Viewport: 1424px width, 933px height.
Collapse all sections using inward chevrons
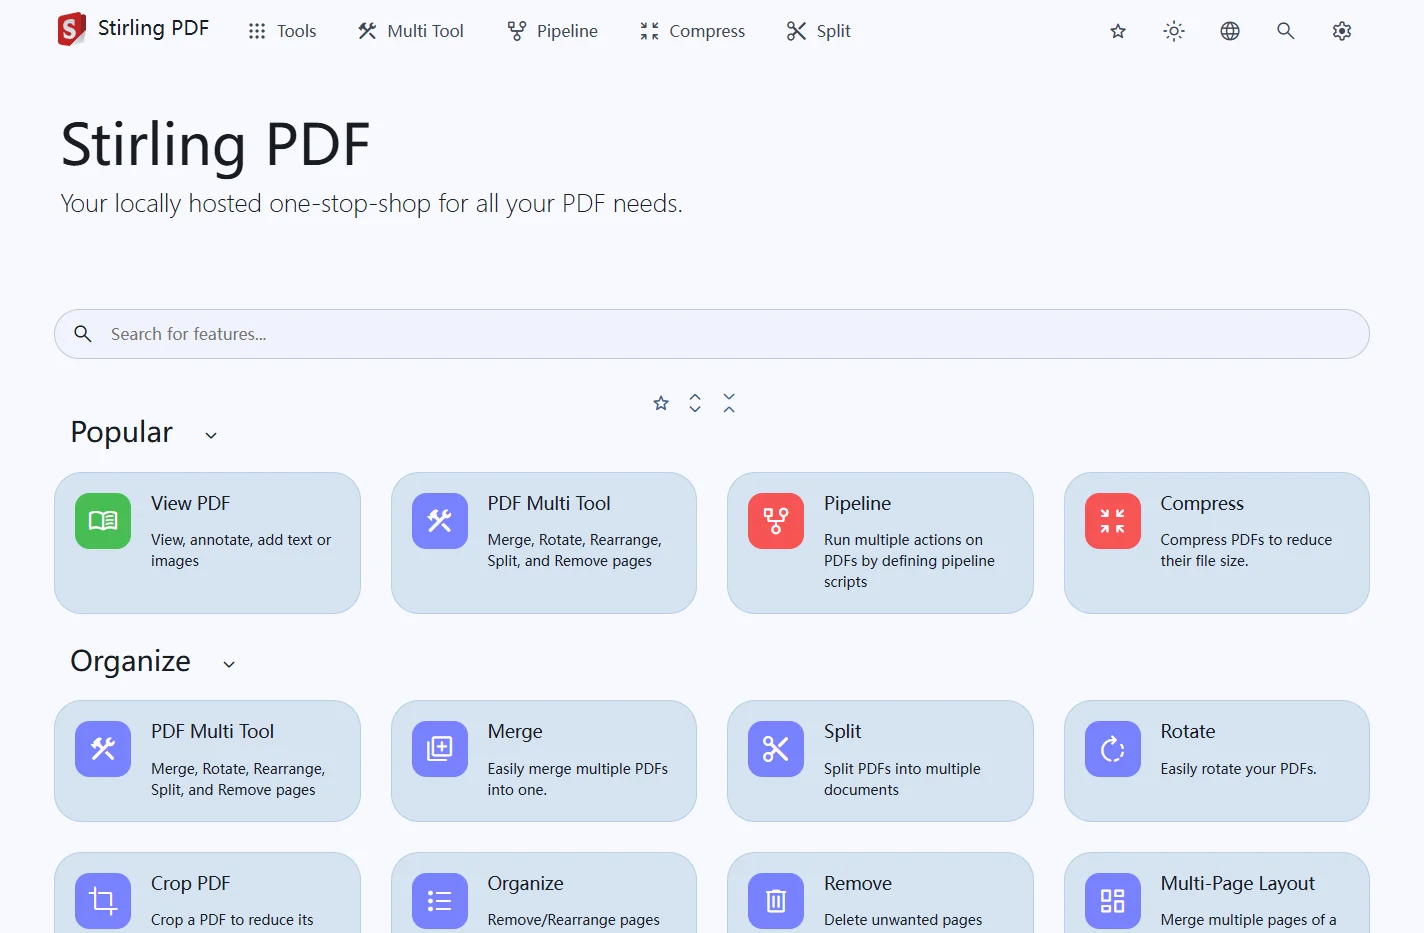coord(729,403)
